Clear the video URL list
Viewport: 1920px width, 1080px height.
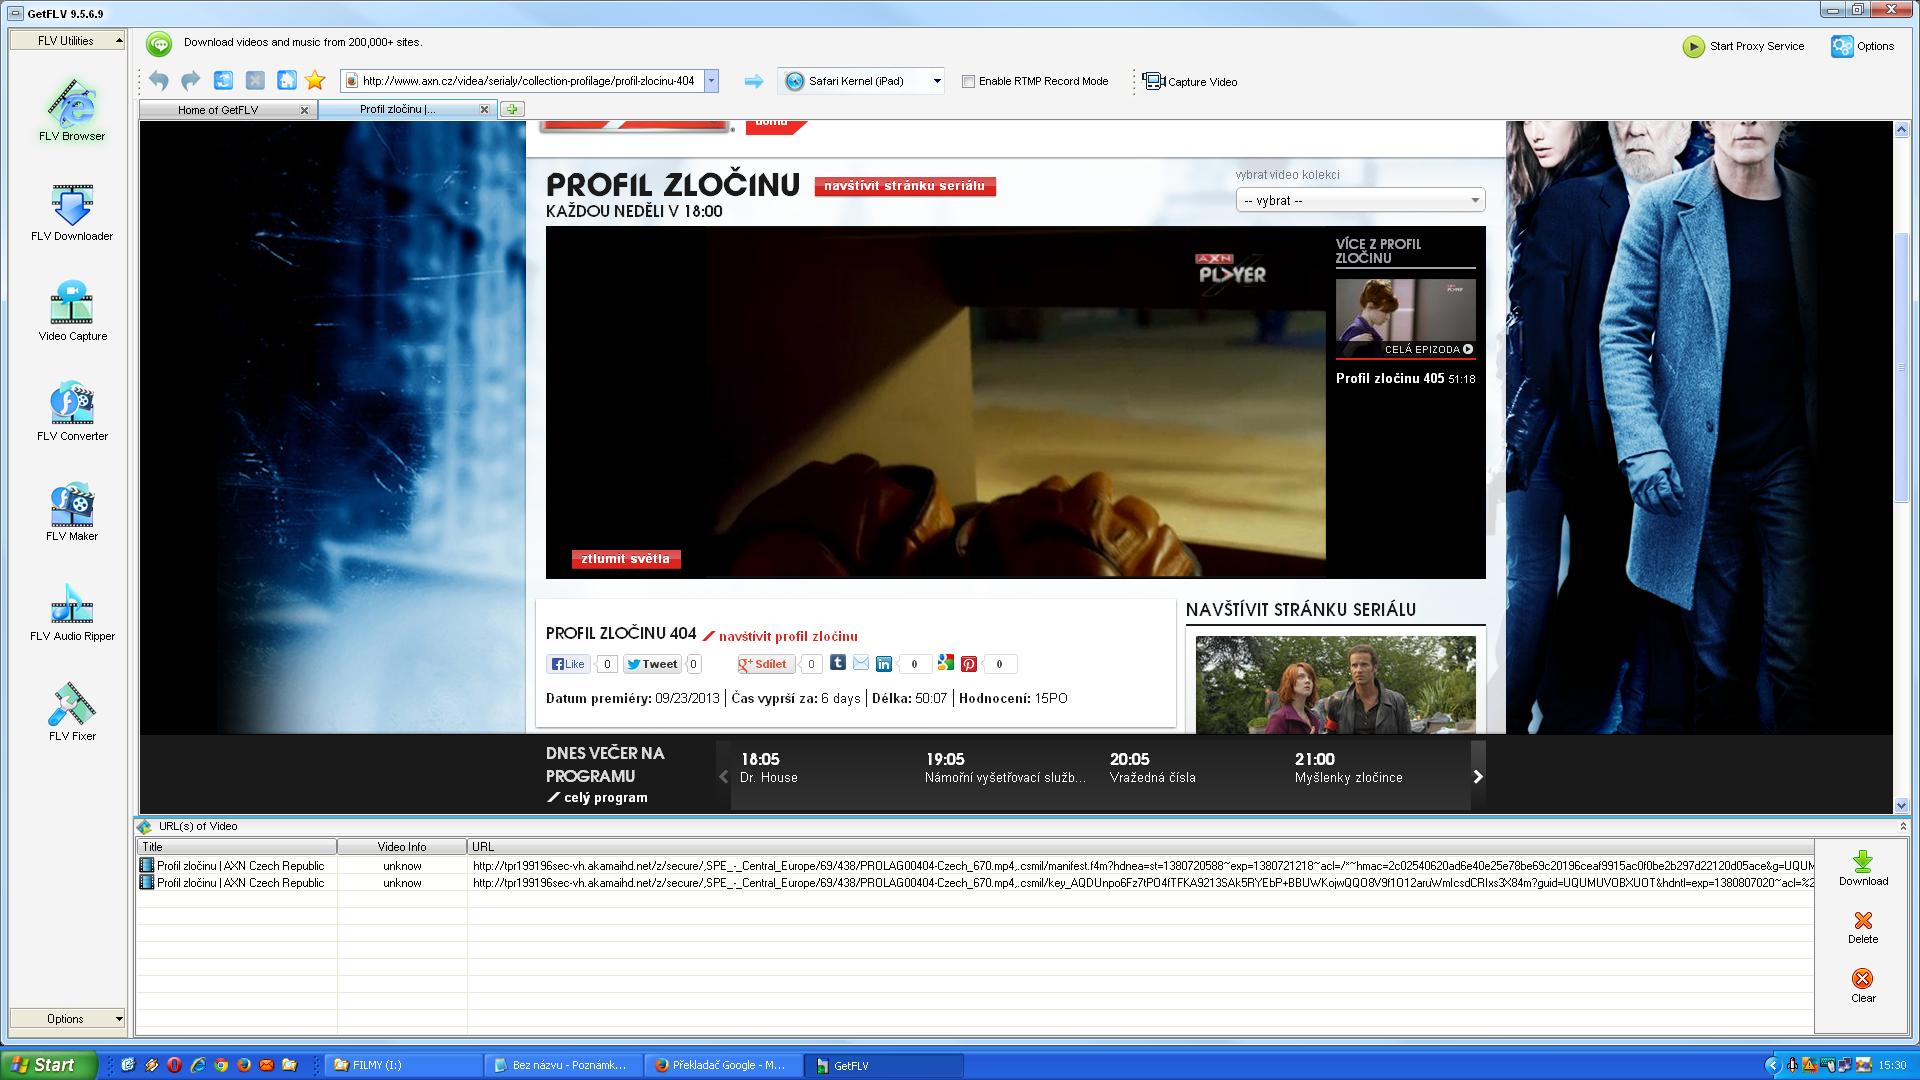point(1863,986)
